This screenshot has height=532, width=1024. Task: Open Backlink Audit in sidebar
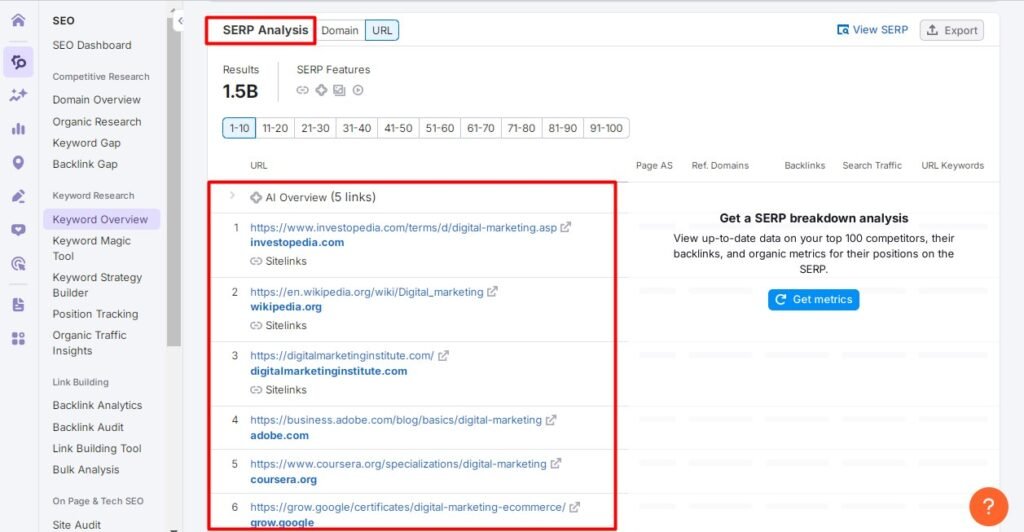[88, 427]
